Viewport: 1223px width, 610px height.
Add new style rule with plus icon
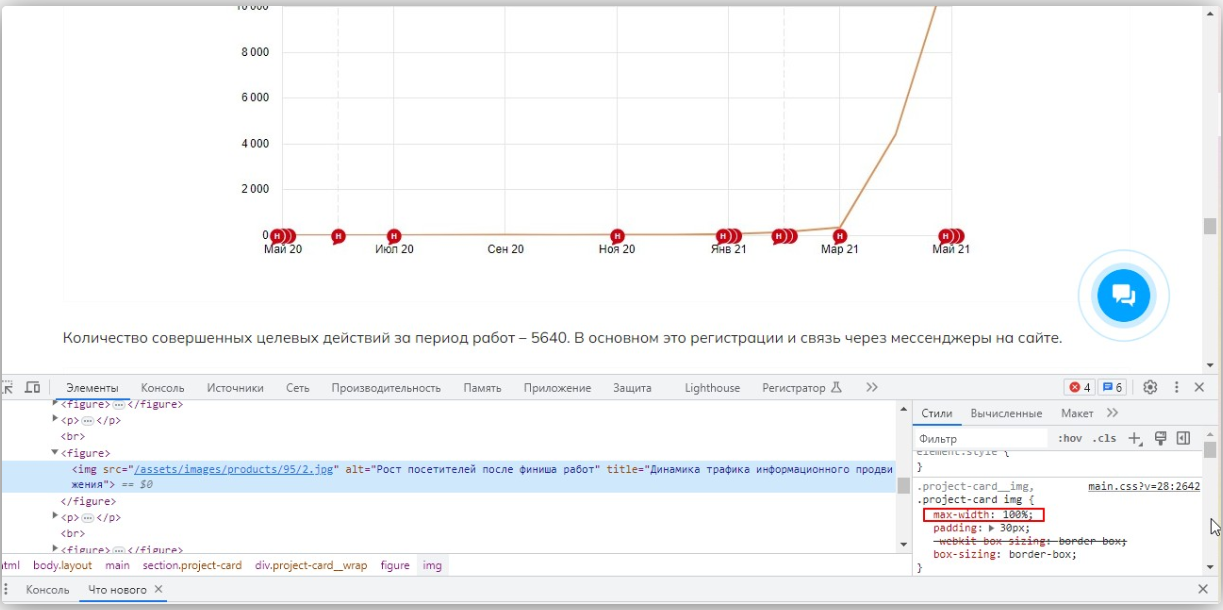(x=1135, y=438)
